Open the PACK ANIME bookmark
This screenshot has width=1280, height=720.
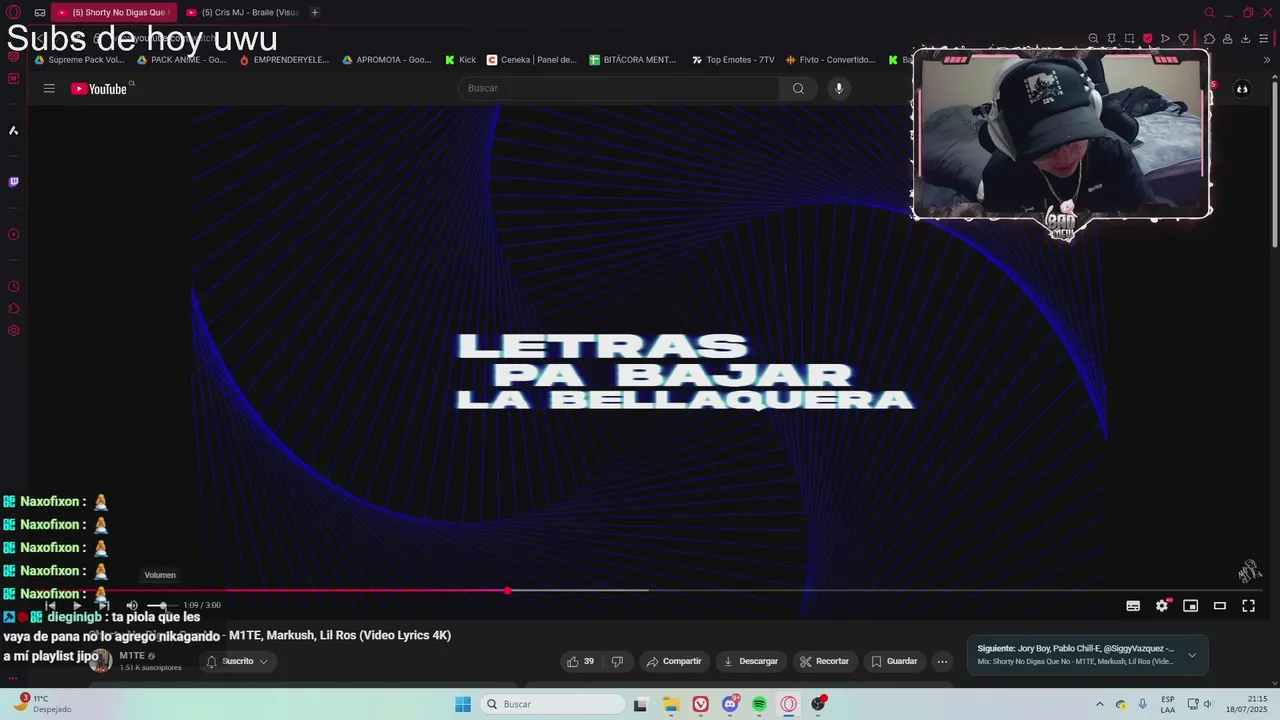click(x=181, y=60)
